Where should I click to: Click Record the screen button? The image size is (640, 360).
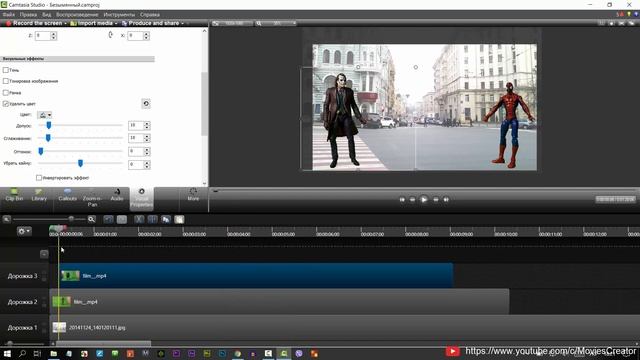pyautogui.click(x=34, y=23)
